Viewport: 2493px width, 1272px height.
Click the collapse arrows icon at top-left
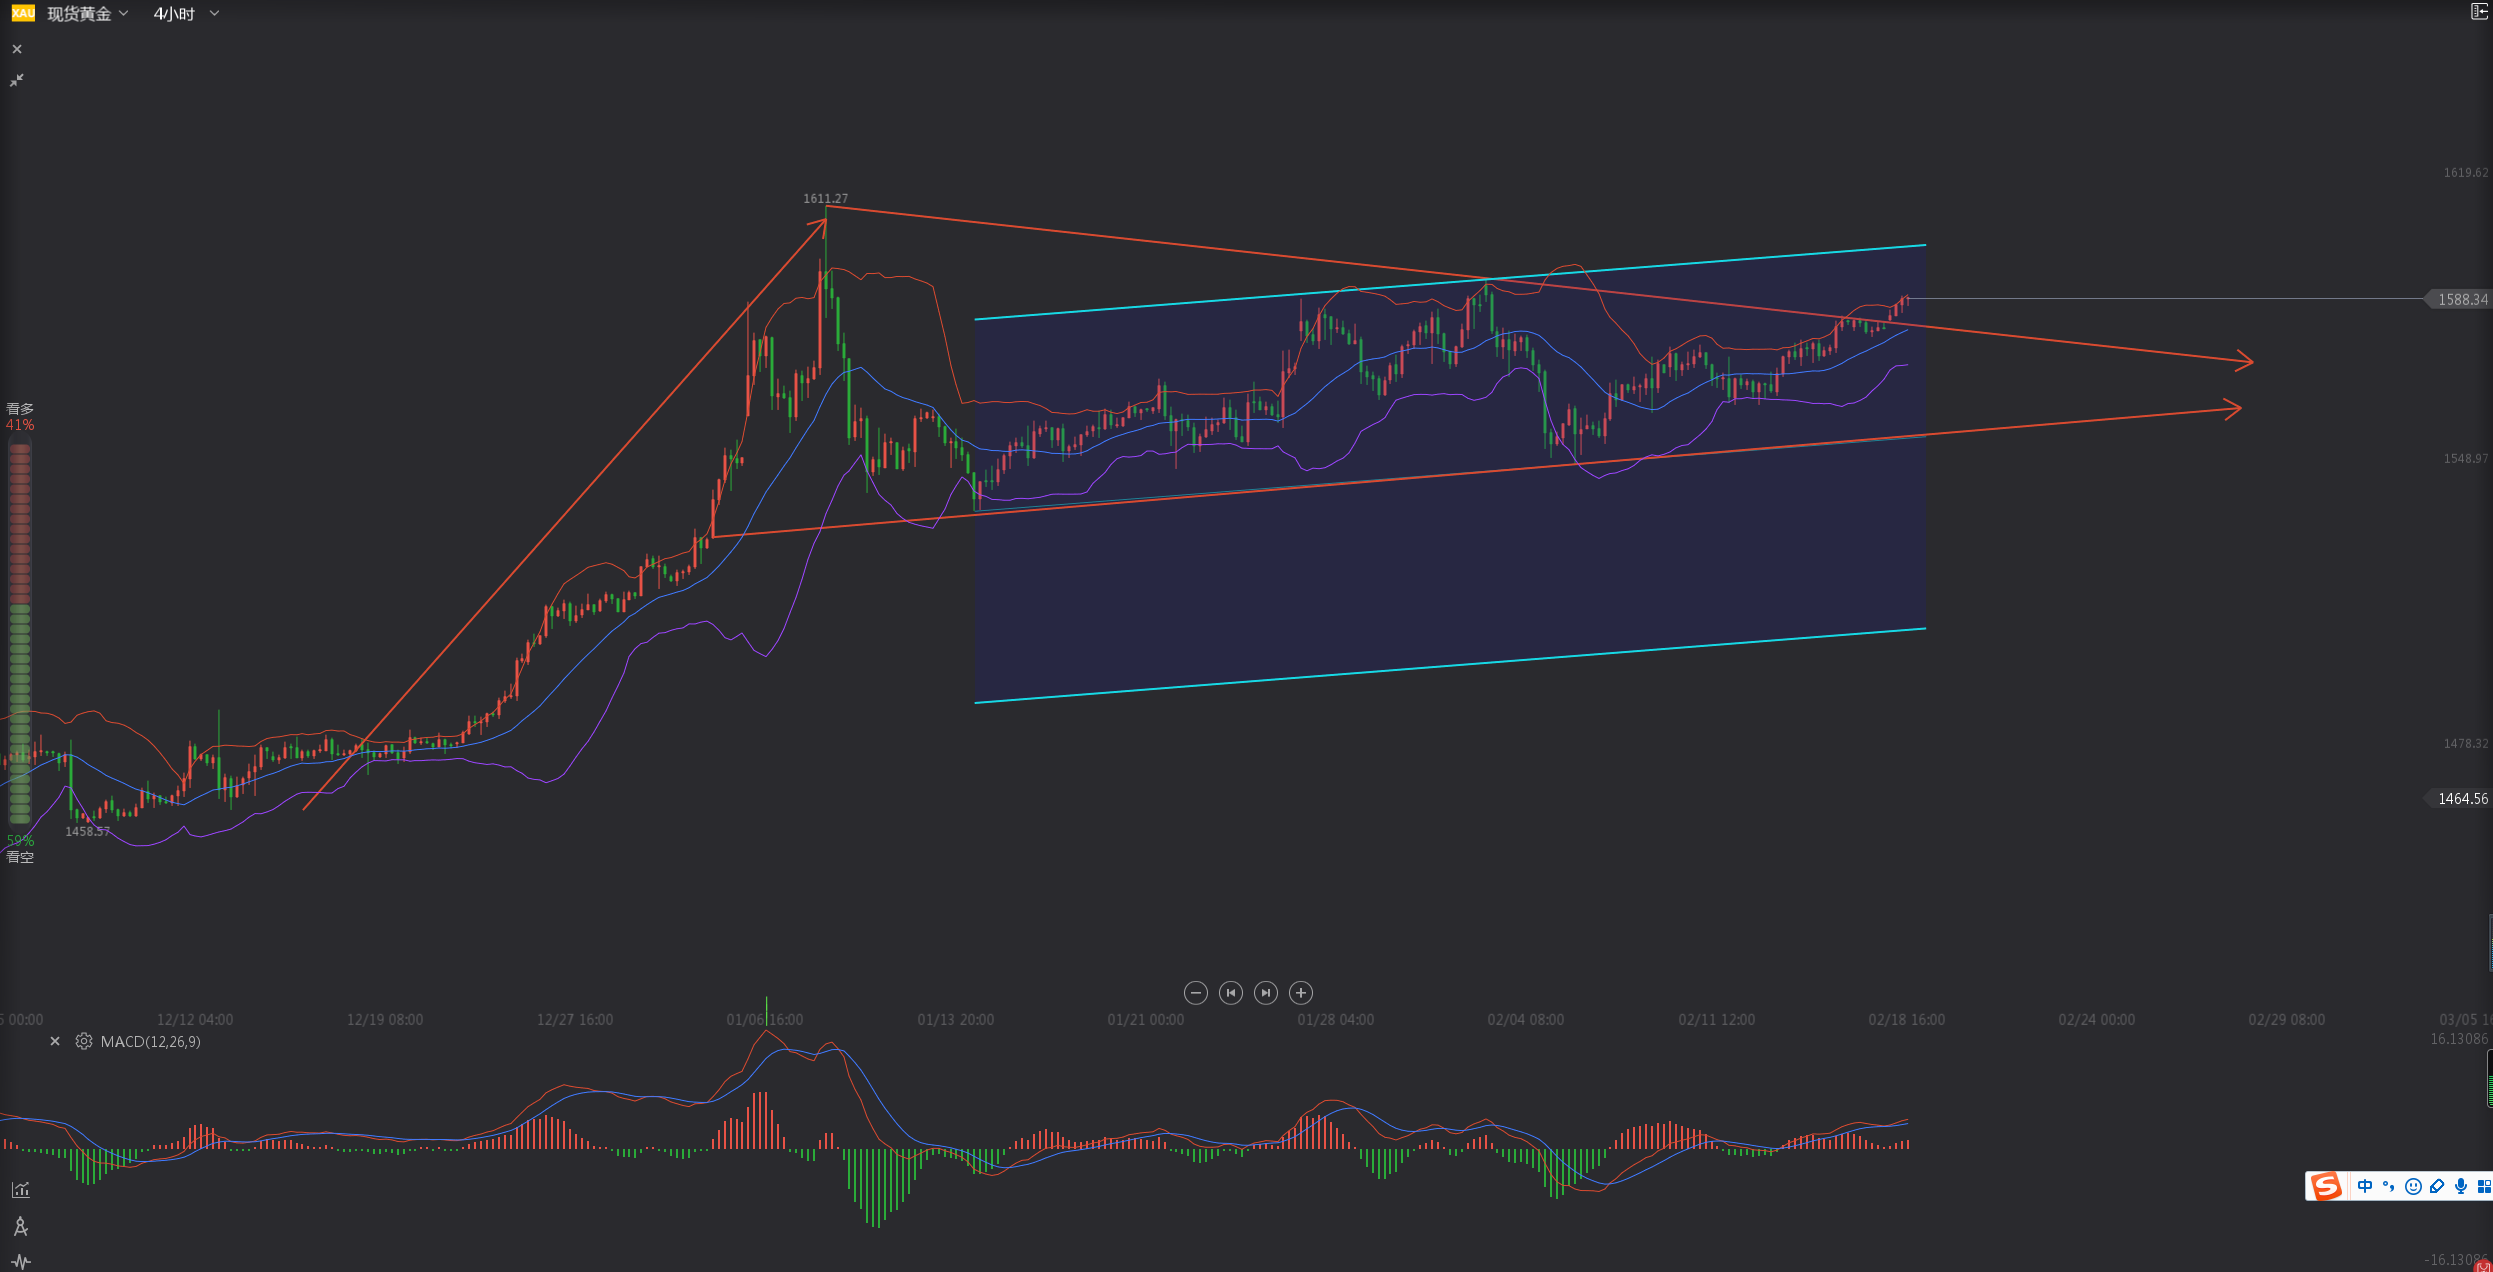click(x=16, y=80)
